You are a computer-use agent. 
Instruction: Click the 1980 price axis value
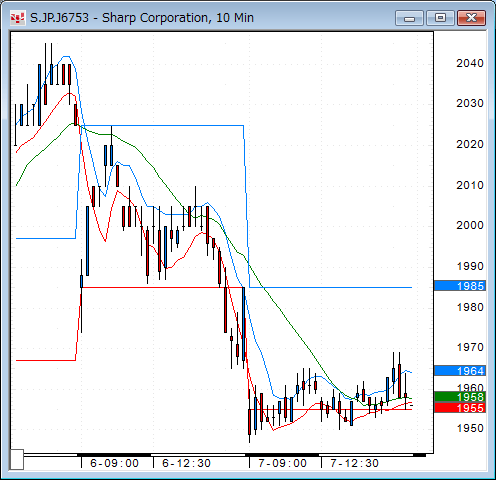470,307
